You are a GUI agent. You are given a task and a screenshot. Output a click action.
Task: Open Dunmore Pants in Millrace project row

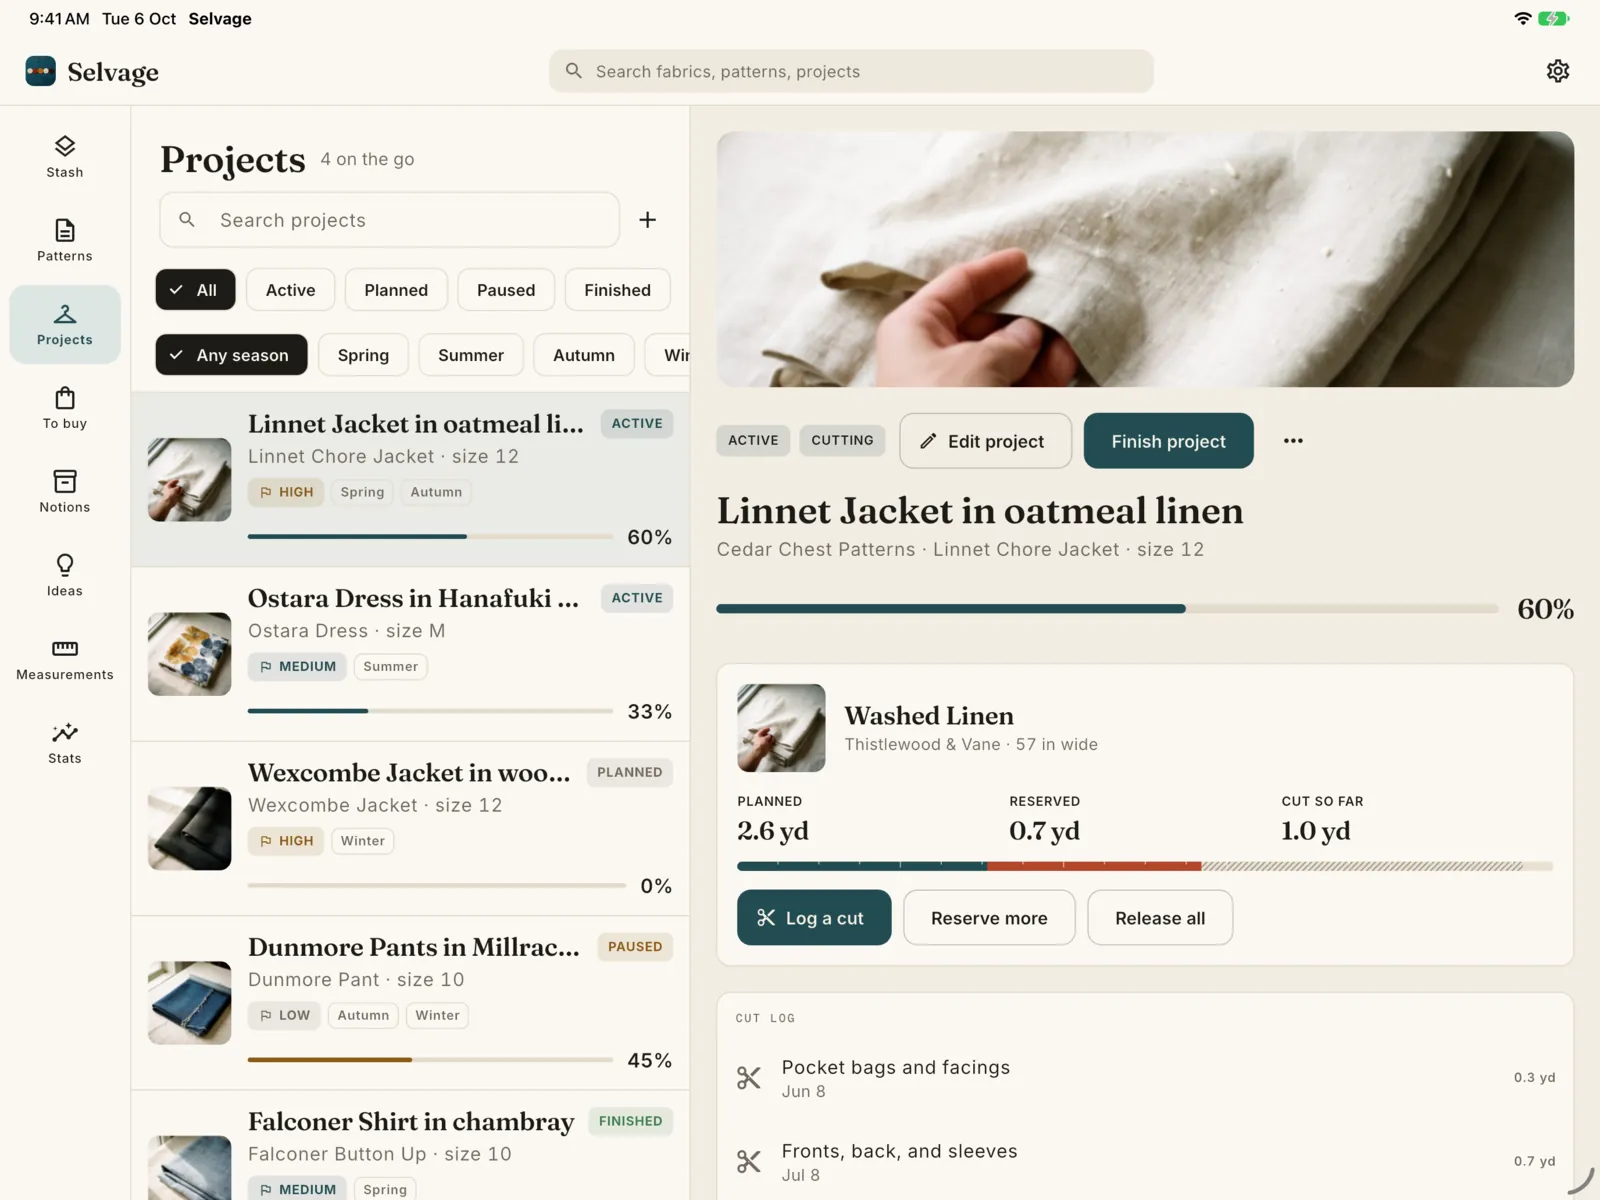click(x=410, y=1003)
